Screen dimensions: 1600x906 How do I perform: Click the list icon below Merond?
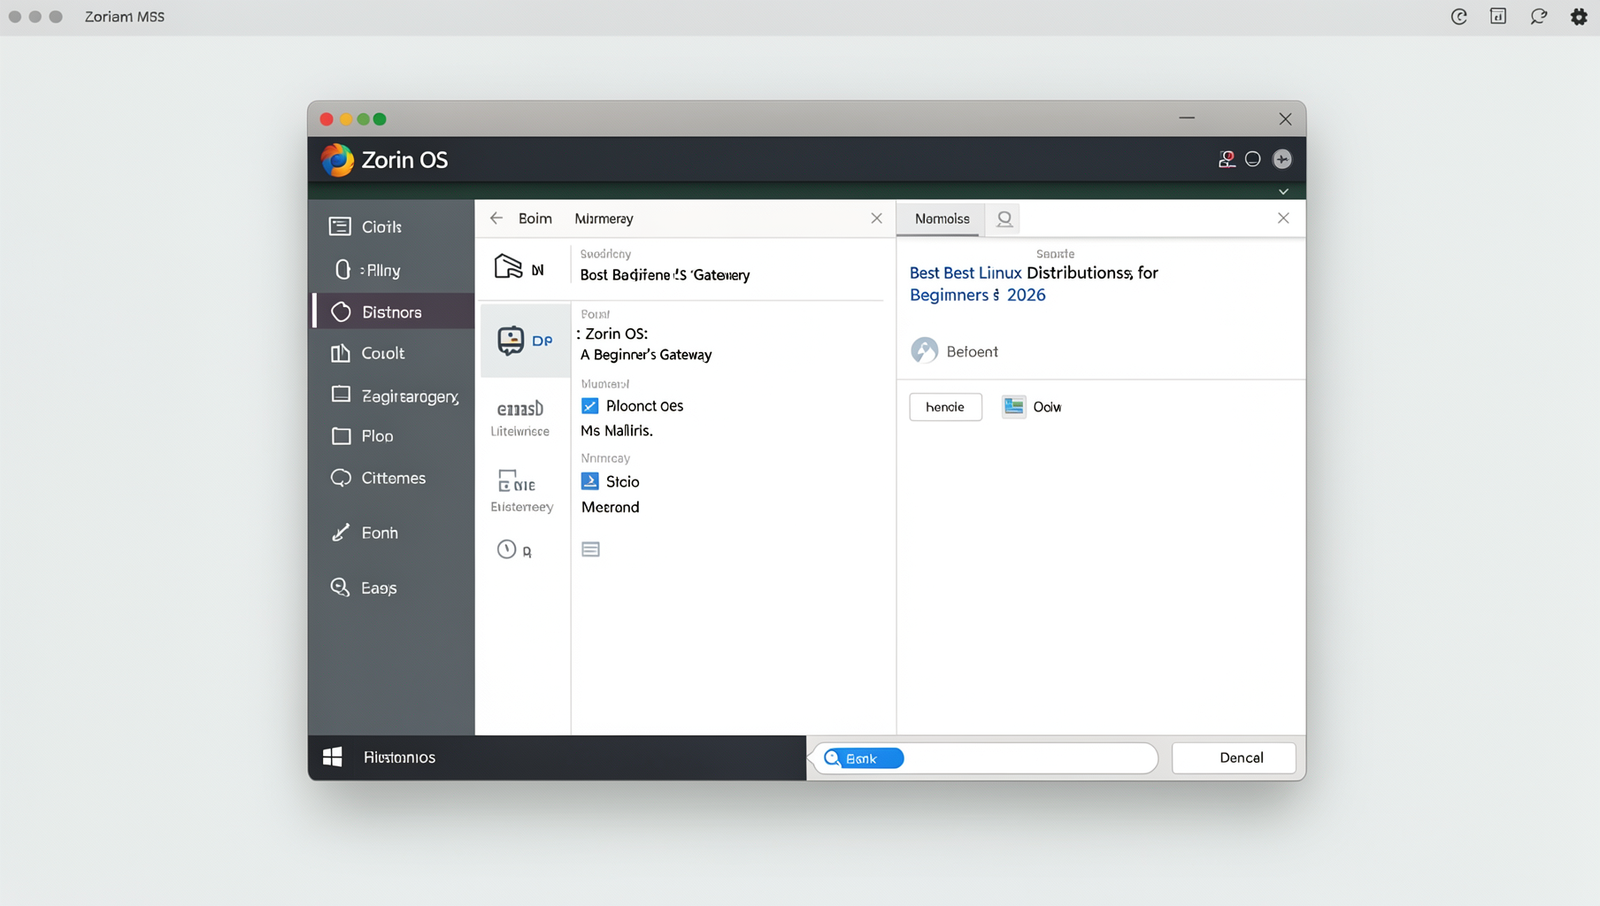tap(591, 549)
